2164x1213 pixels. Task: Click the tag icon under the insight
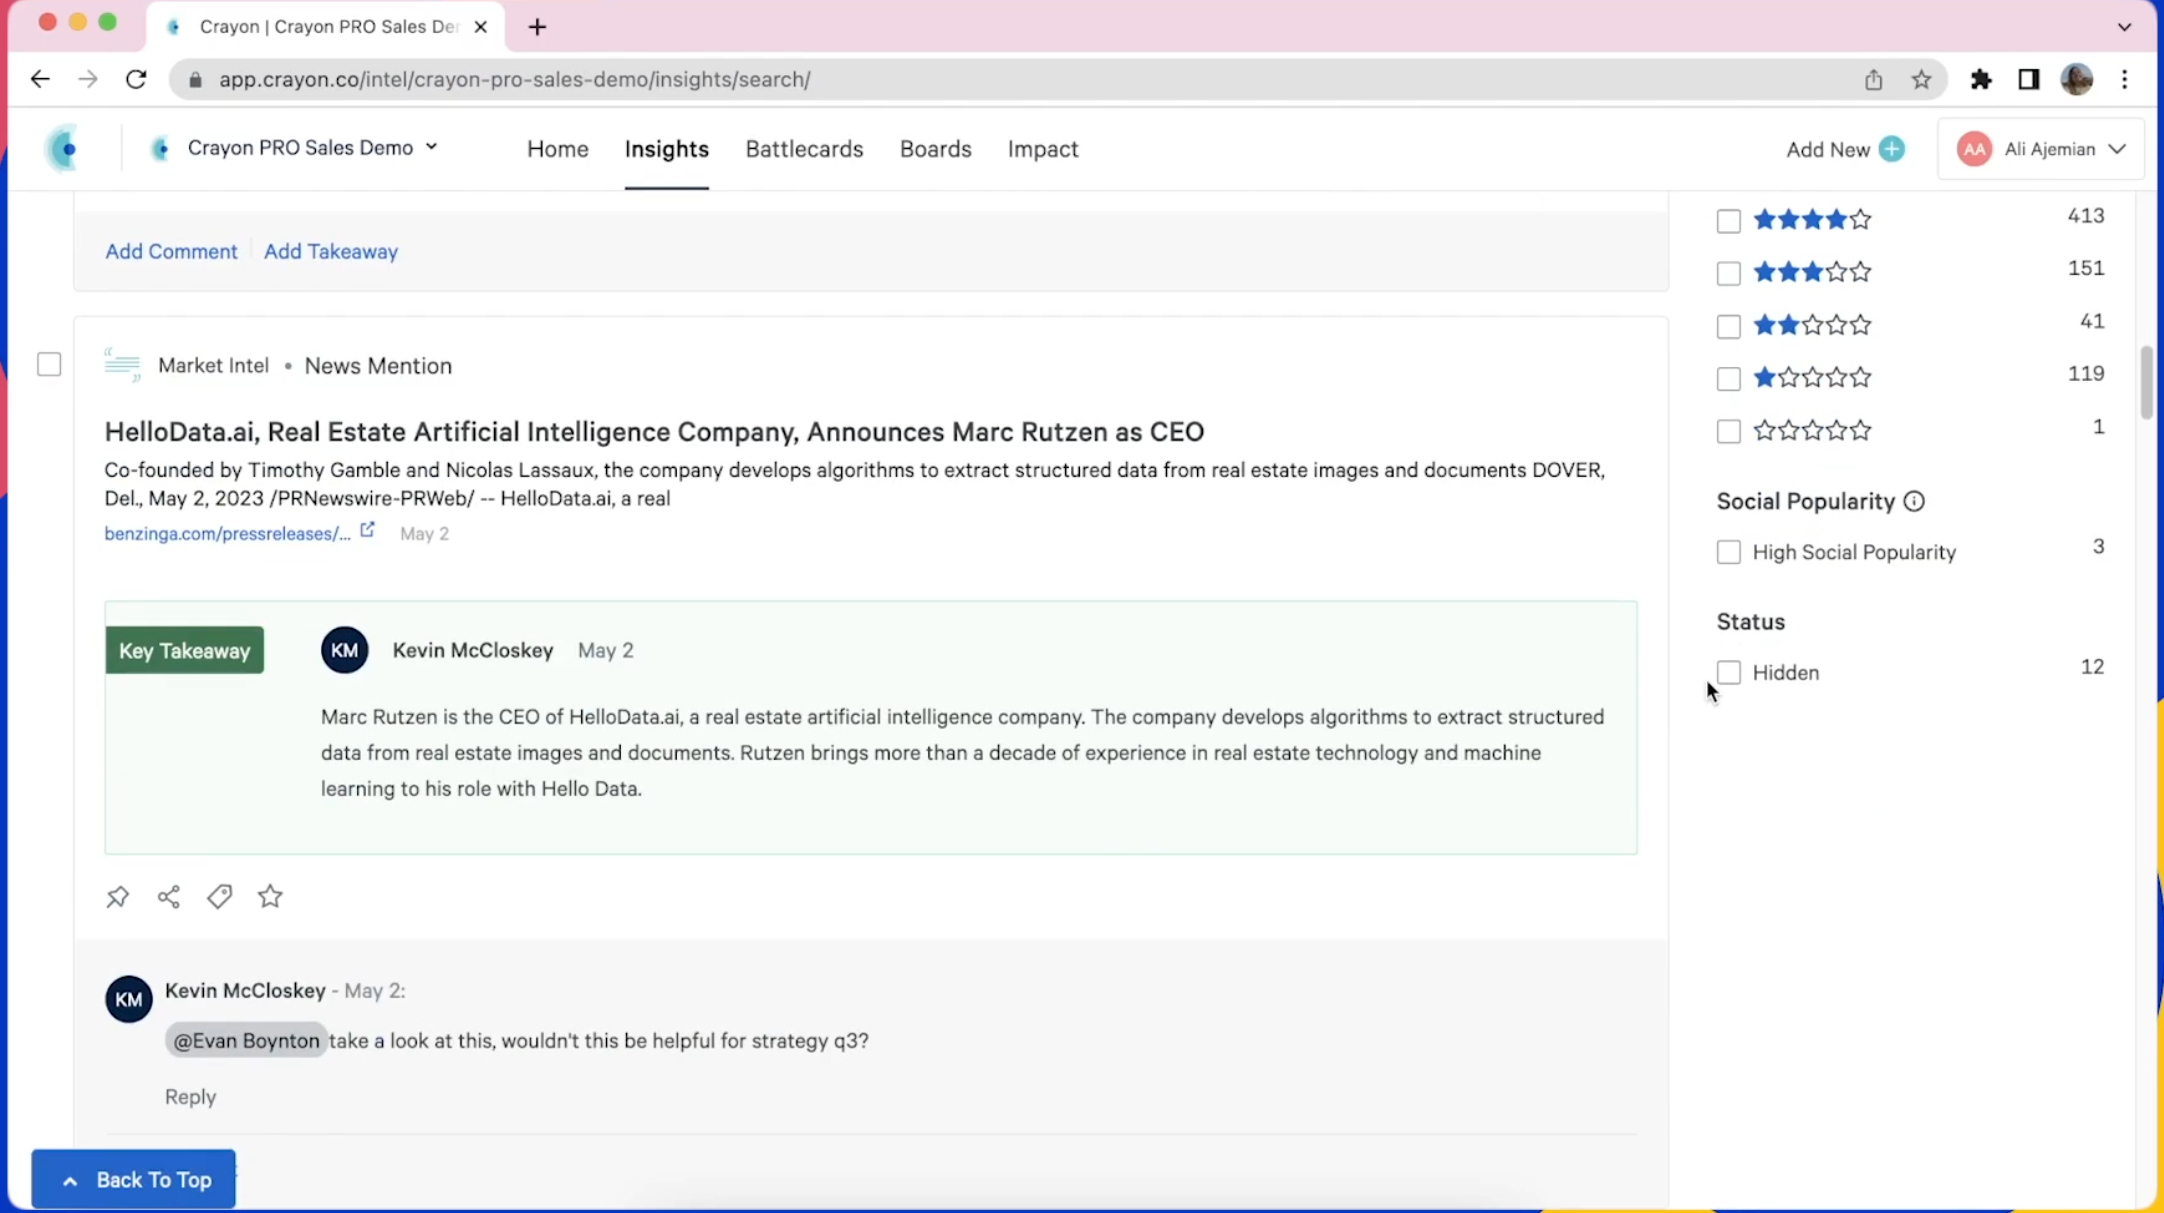220,896
